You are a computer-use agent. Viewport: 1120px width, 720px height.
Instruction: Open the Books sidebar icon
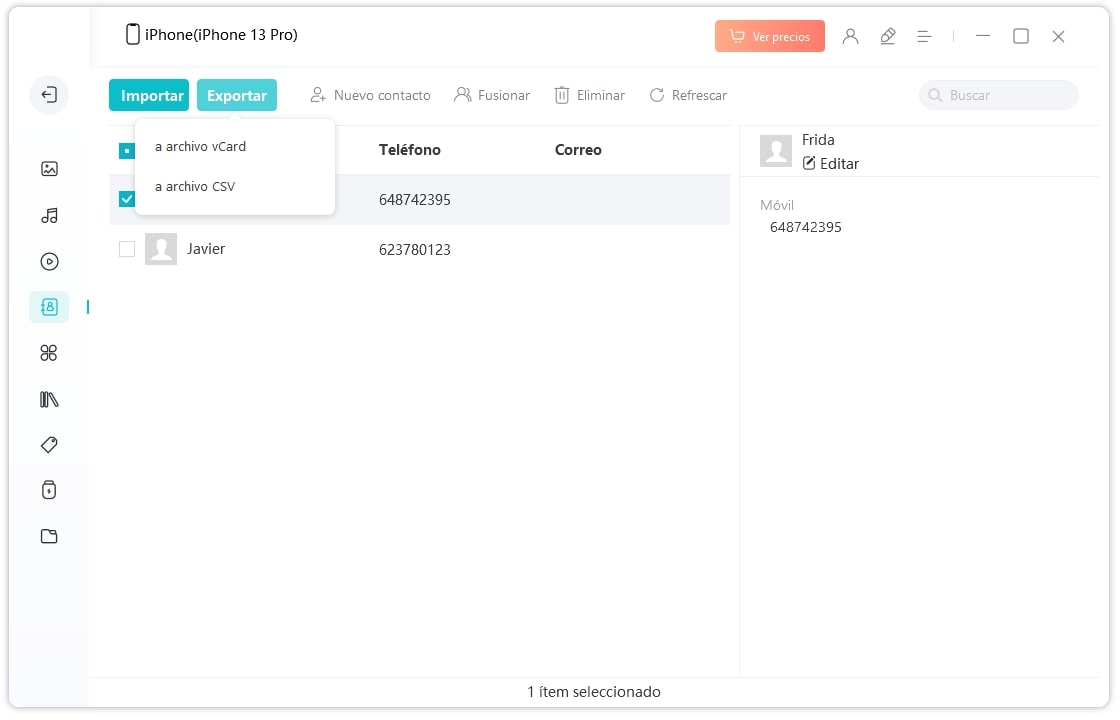[49, 400]
